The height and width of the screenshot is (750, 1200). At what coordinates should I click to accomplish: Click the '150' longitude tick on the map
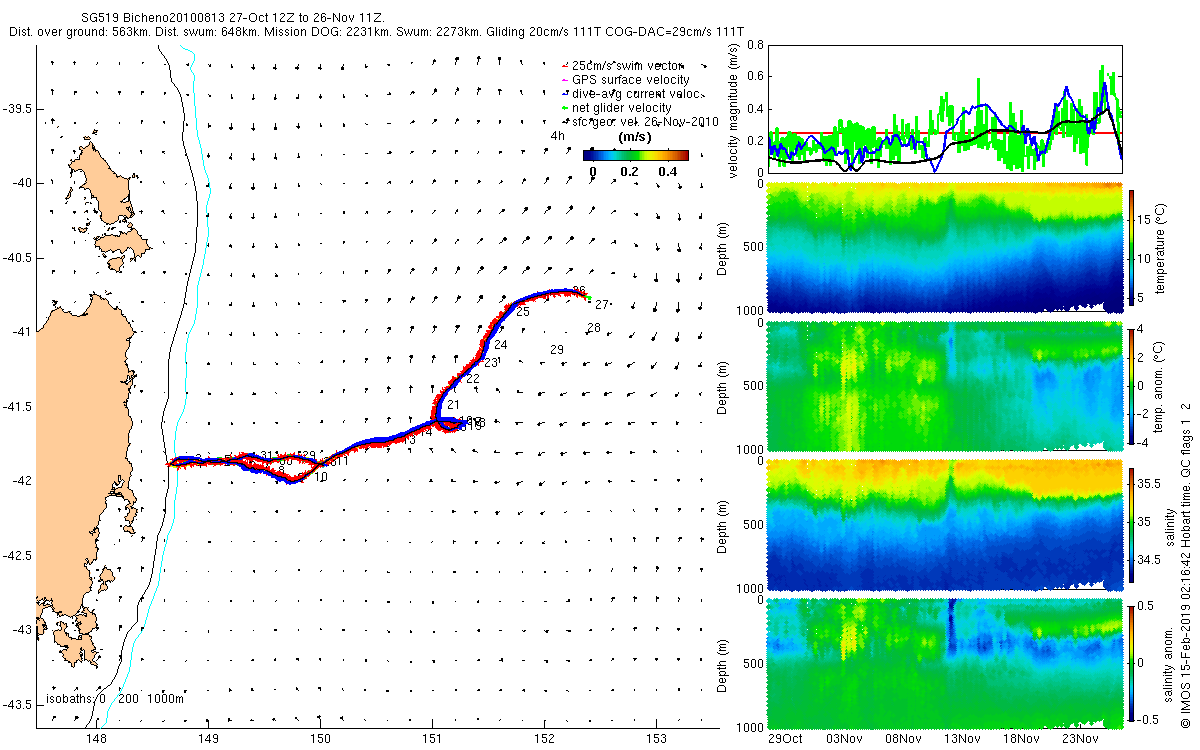[x=320, y=740]
